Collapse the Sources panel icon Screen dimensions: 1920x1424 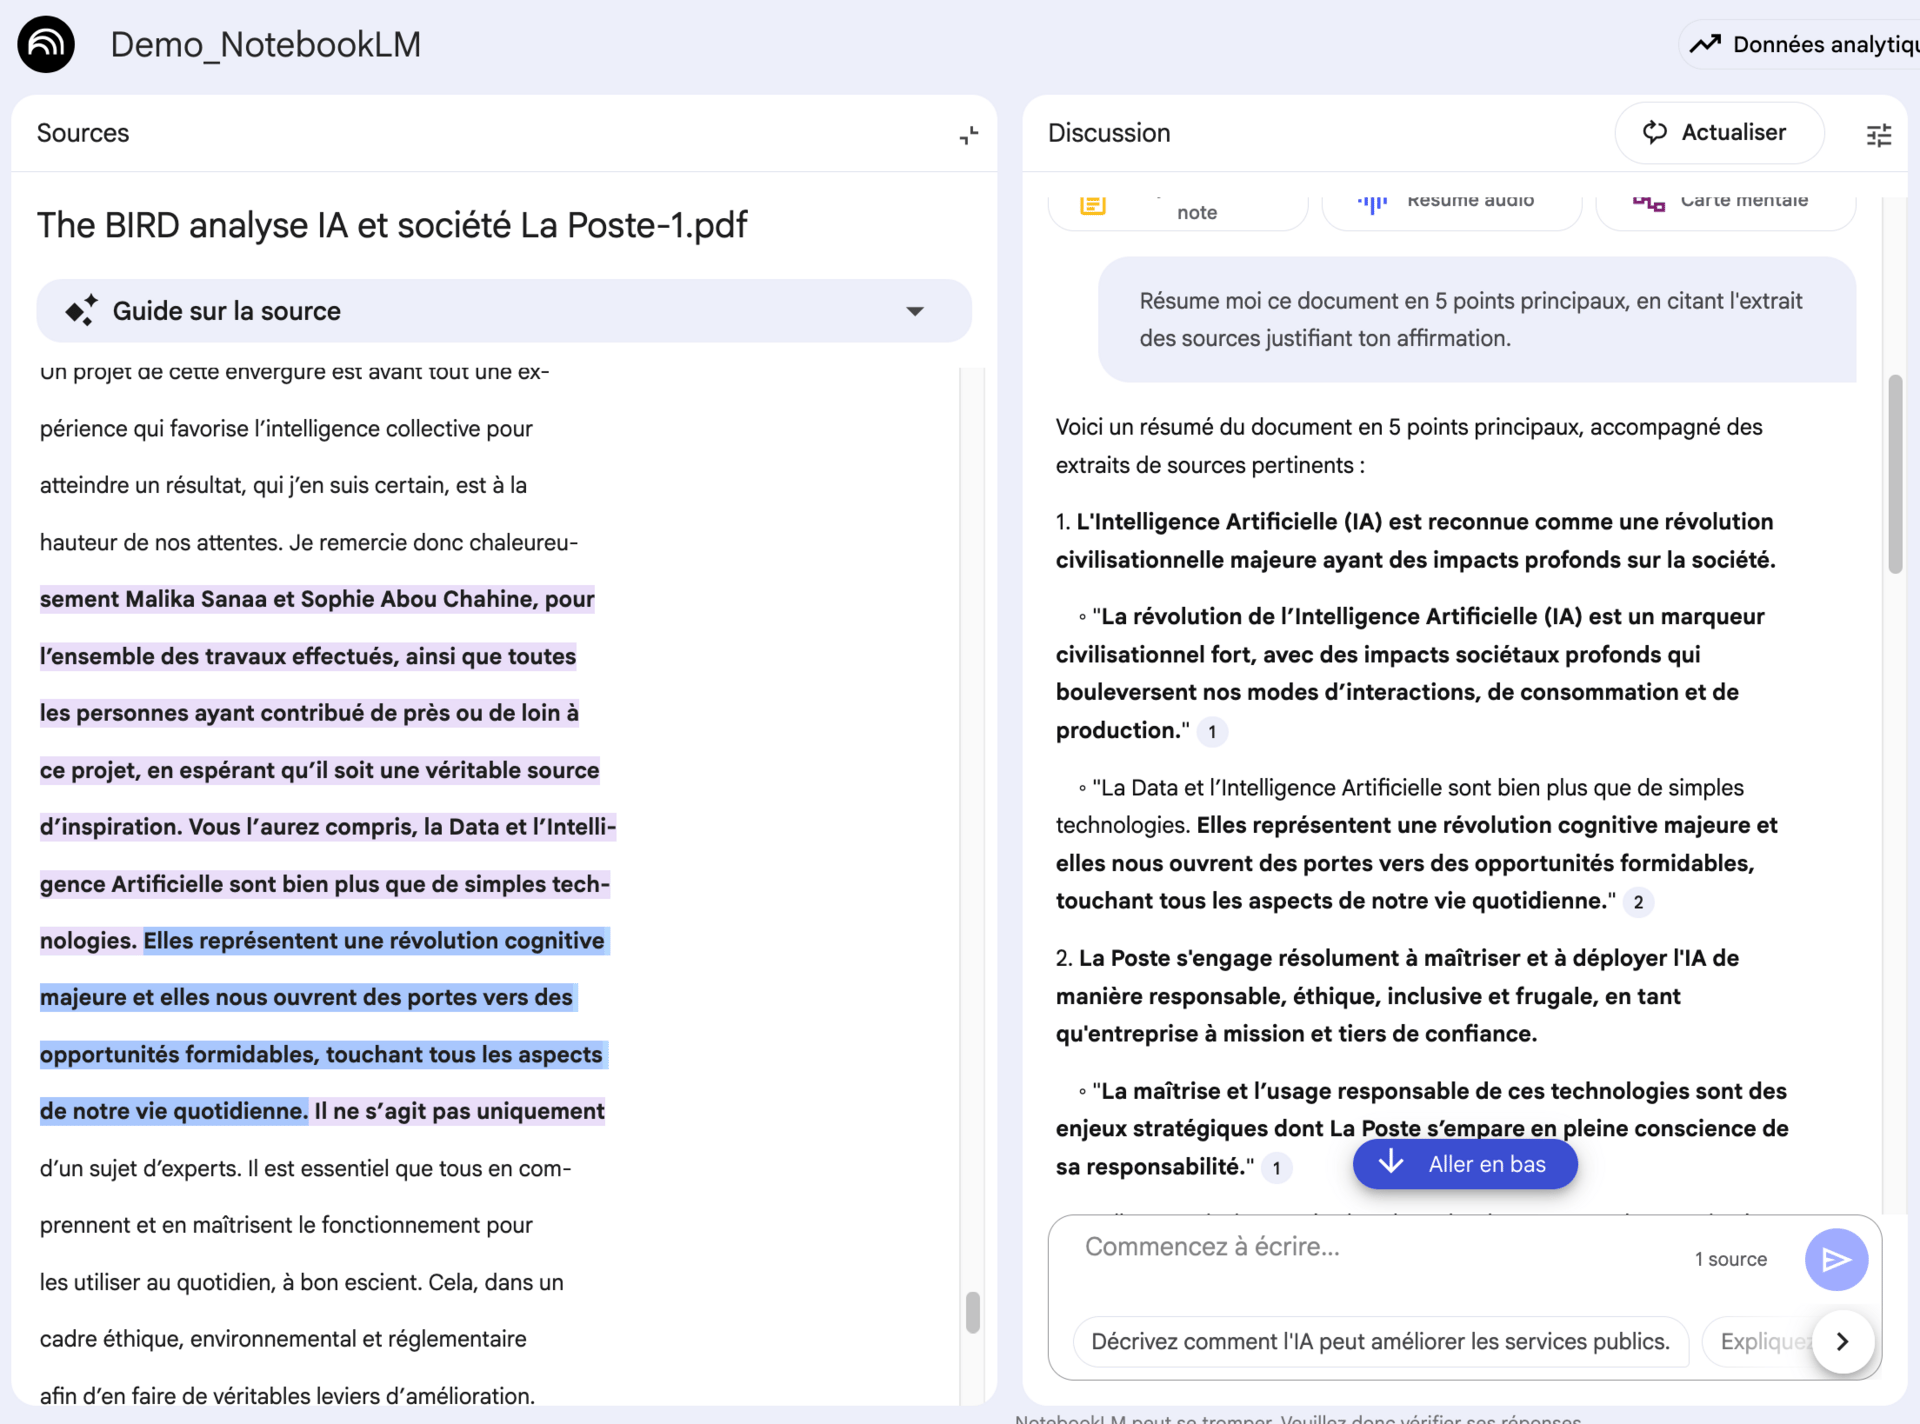click(x=968, y=135)
